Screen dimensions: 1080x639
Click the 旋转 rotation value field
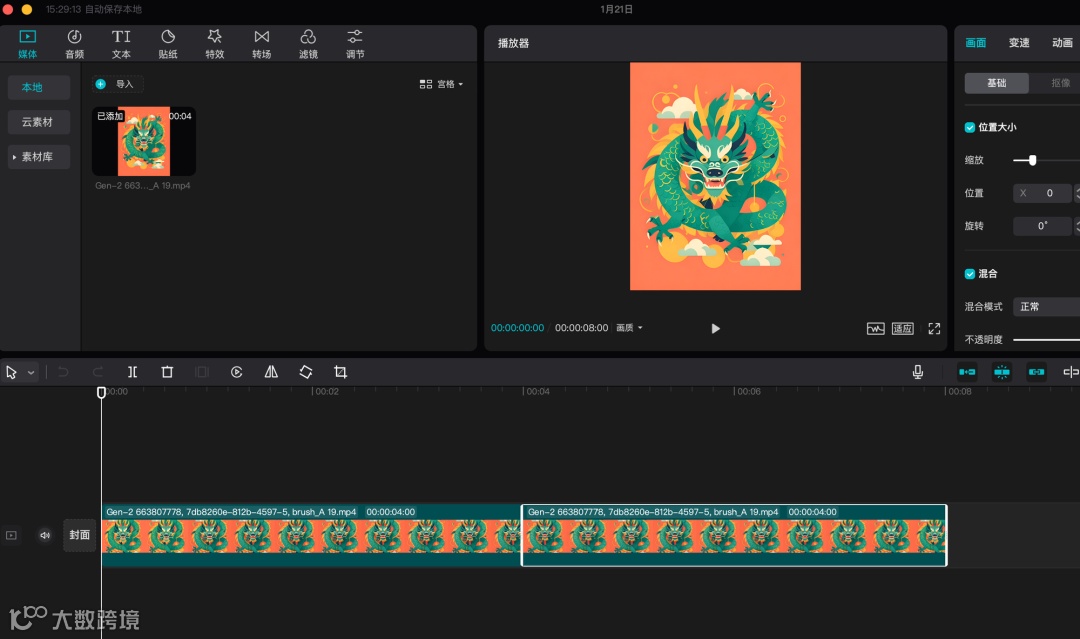coord(1042,226)
